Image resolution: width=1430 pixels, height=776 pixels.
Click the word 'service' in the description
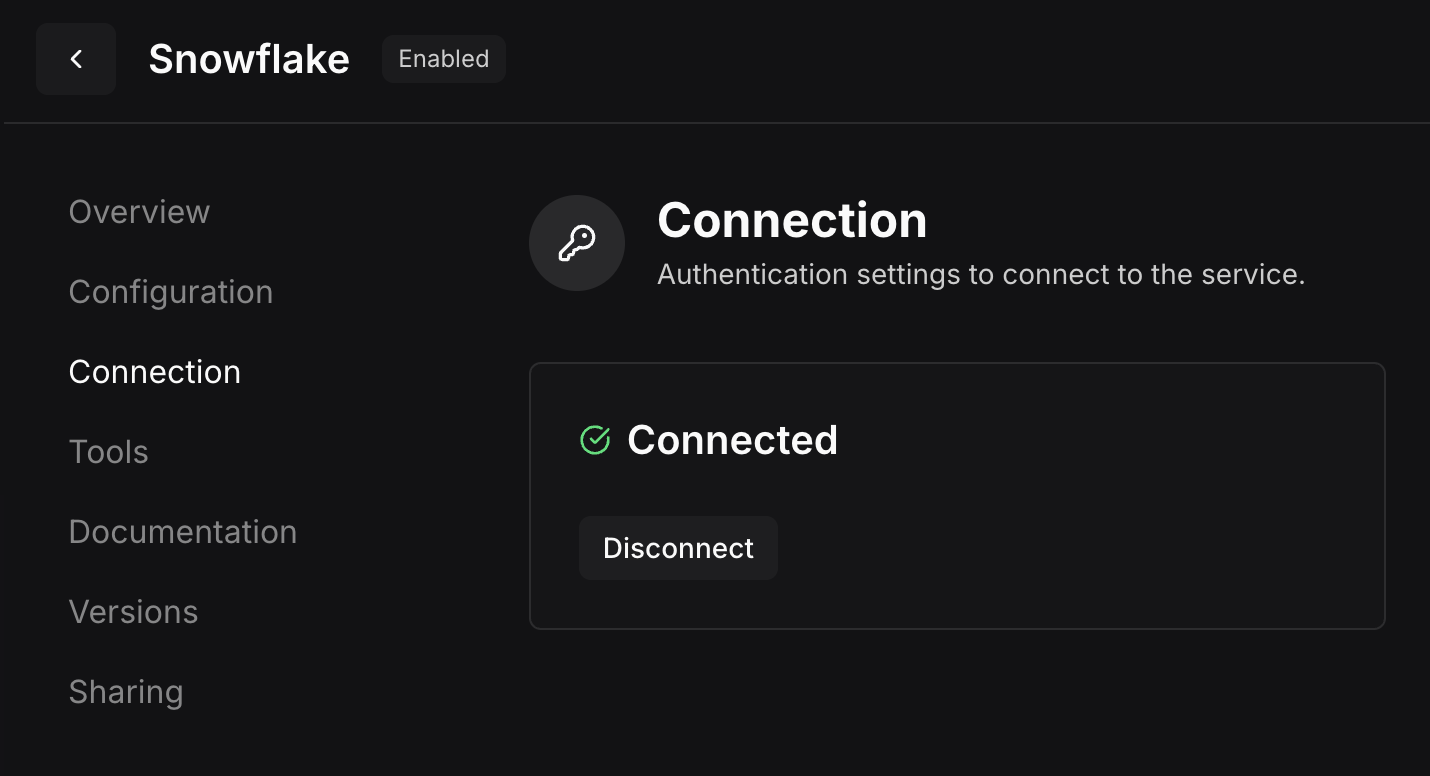(x=1252, y=275)
